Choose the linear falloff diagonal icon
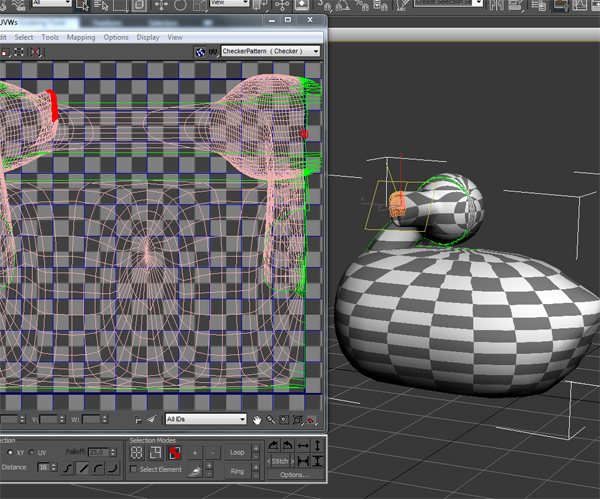Viewport: 600px width, 499px height. click(83, 468)
